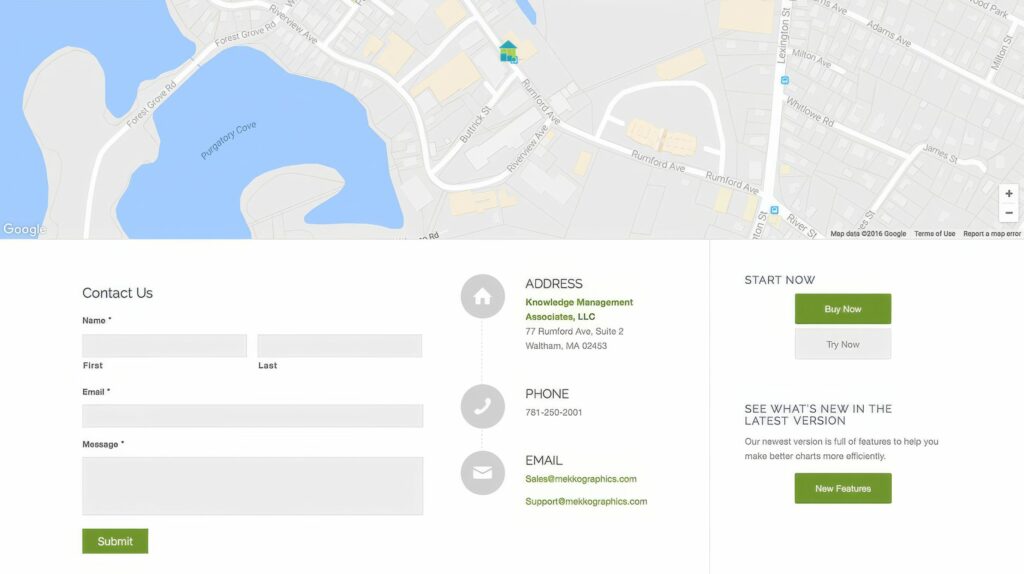
Task: Click the James St label on map
Action: [x=940, y=154]
